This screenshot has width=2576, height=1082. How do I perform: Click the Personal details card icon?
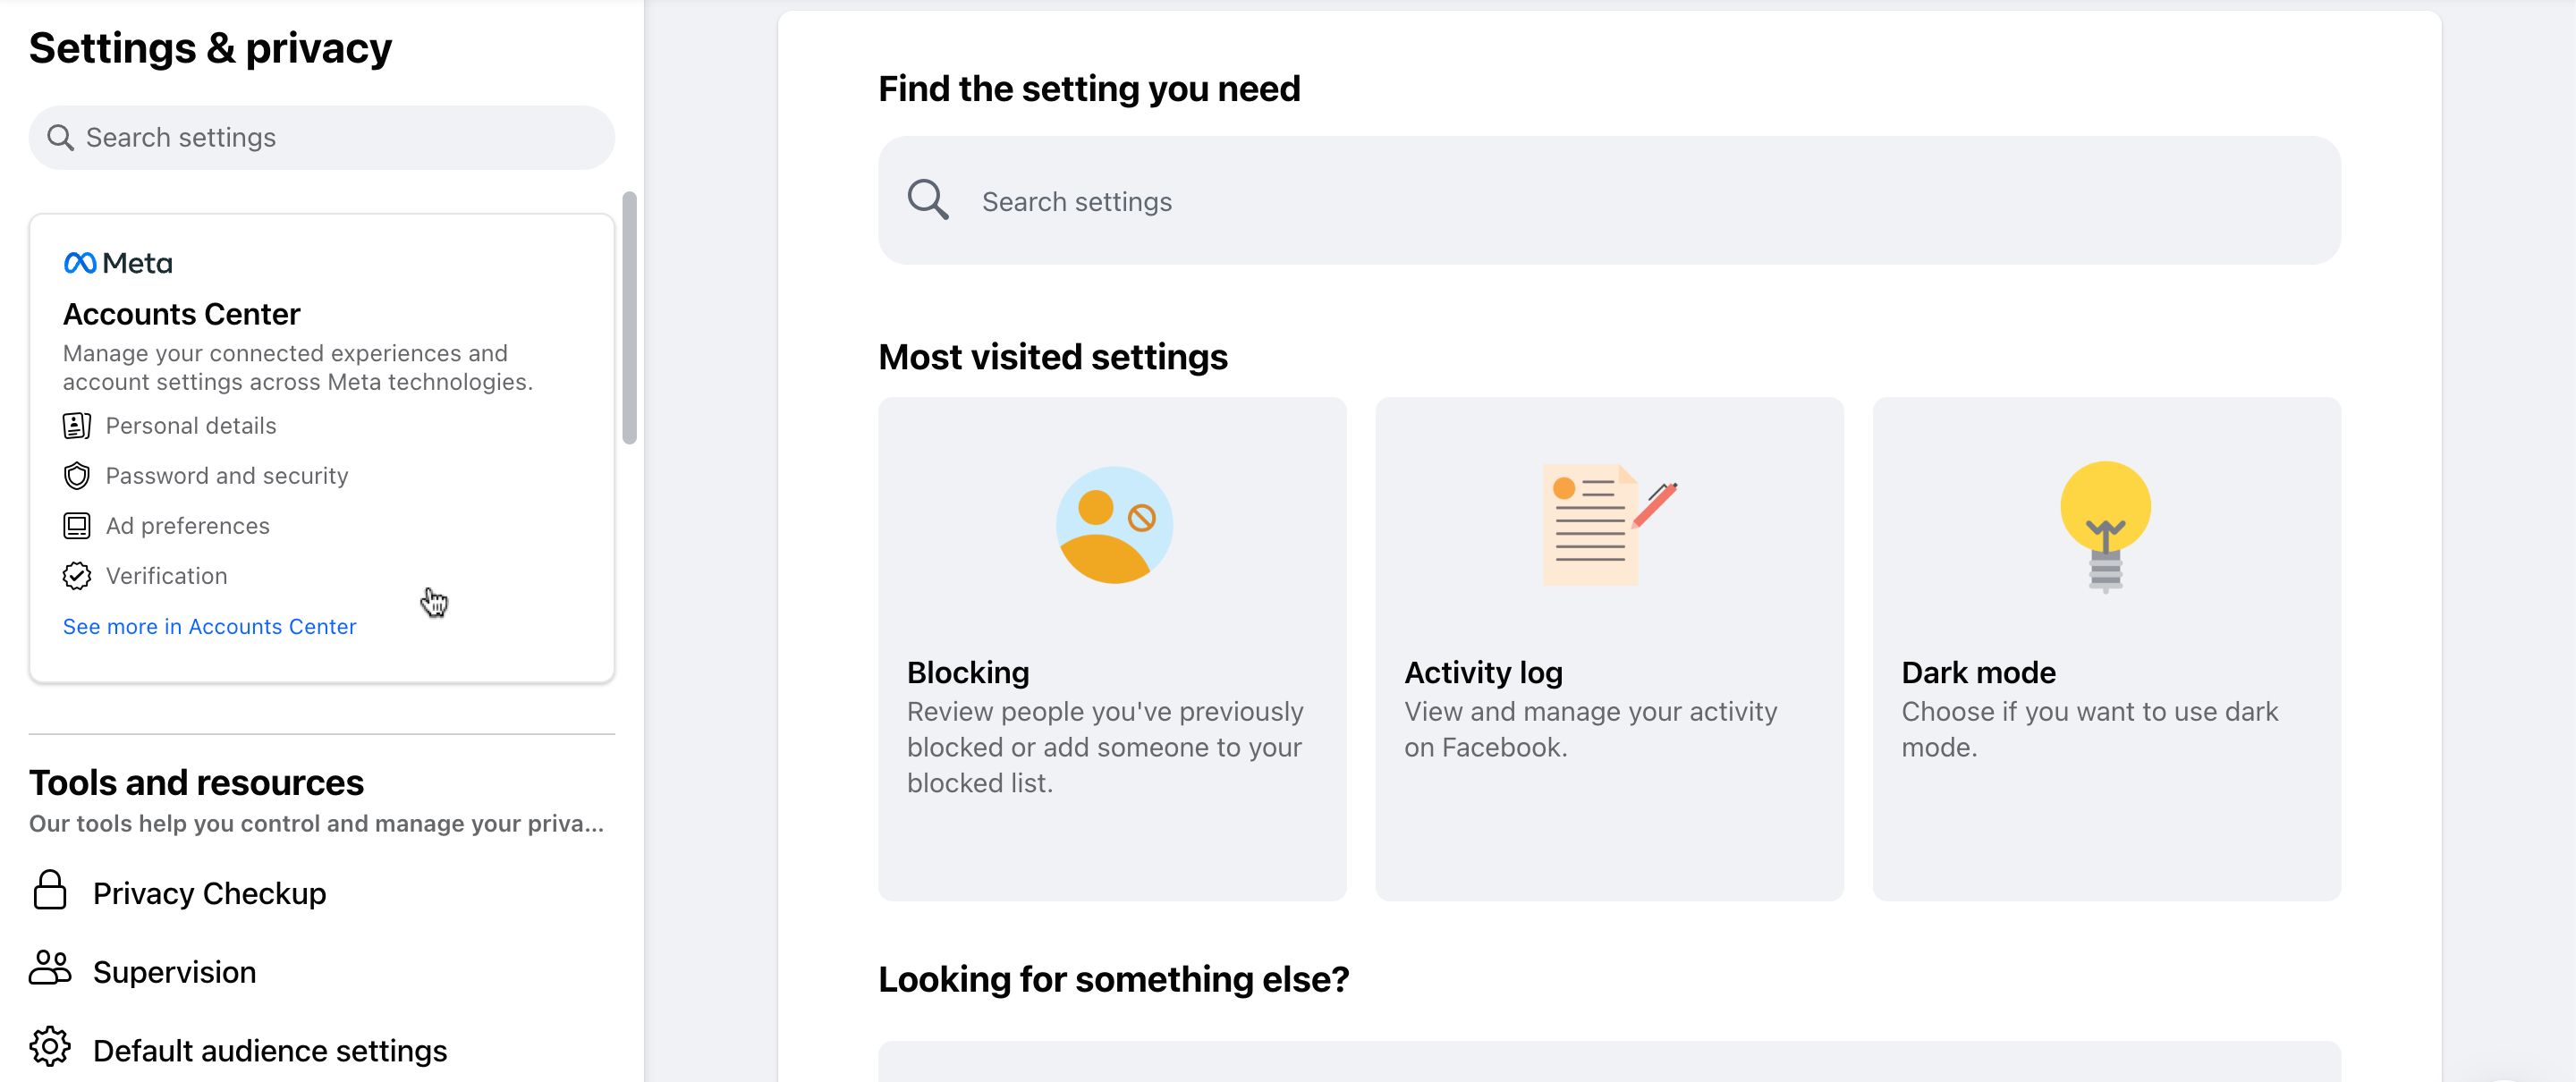[x=76, y=424]
